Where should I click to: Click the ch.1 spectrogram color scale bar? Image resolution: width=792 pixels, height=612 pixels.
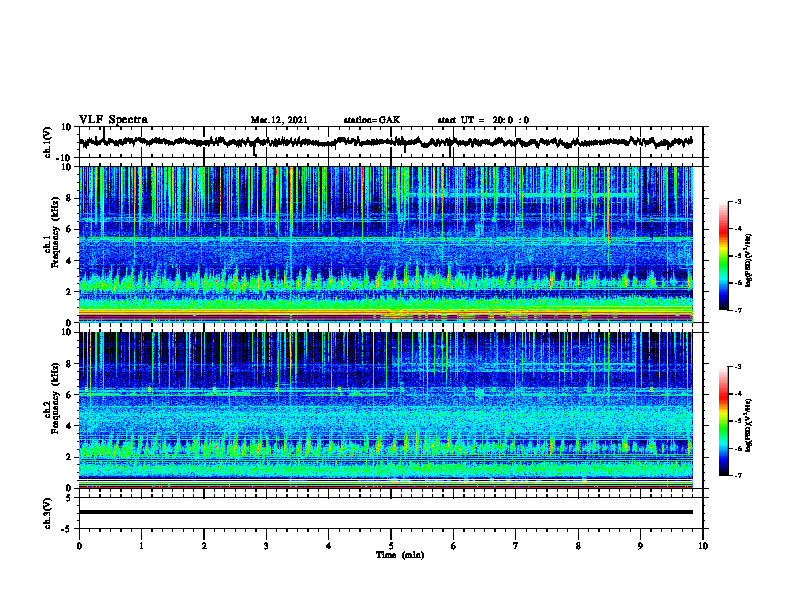click(x=723, y=256)
